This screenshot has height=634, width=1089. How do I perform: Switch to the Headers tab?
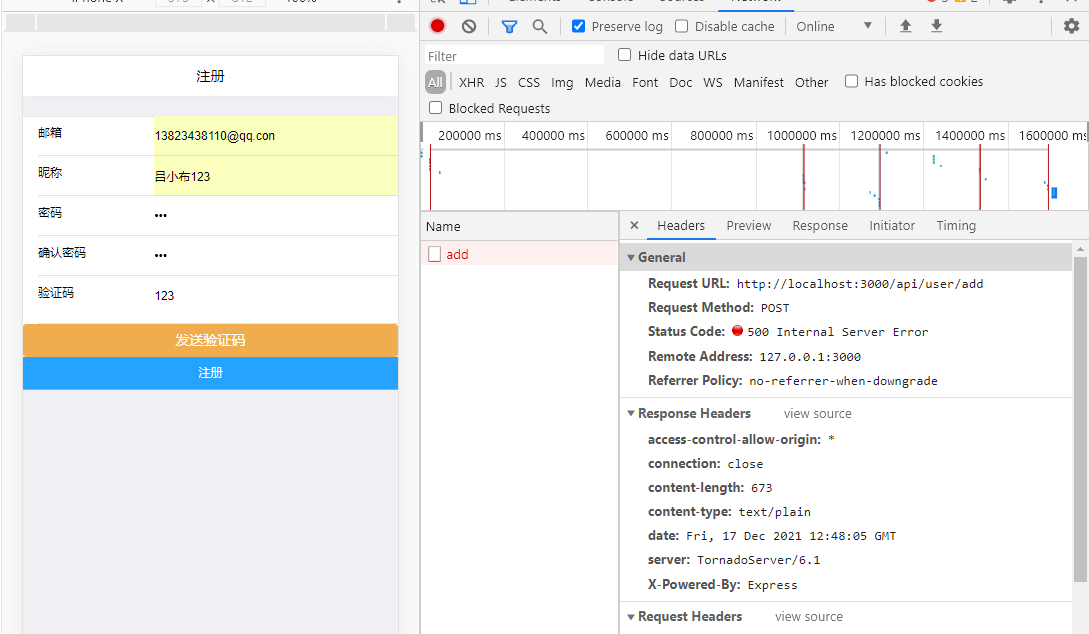pyautogui.click(x=681, y=226)
